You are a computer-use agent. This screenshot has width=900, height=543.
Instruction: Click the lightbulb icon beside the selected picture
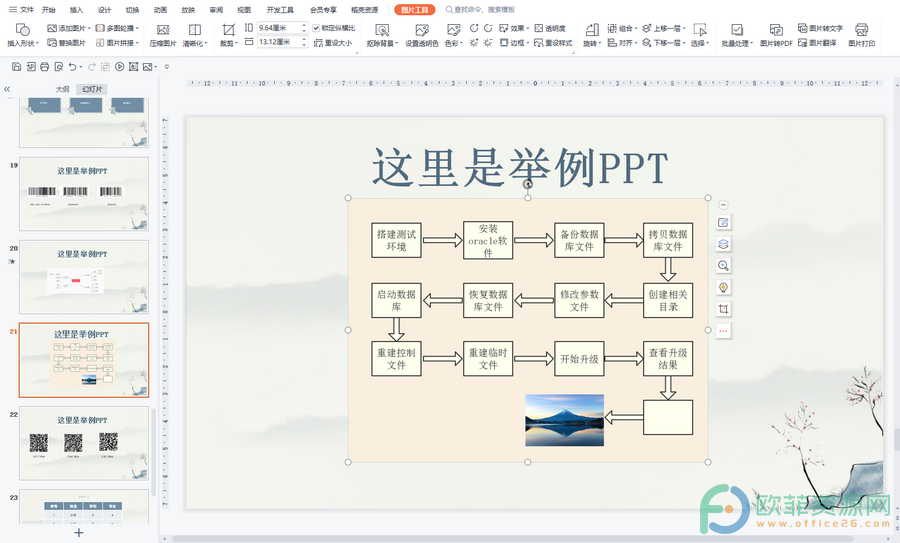coord(723,287)
